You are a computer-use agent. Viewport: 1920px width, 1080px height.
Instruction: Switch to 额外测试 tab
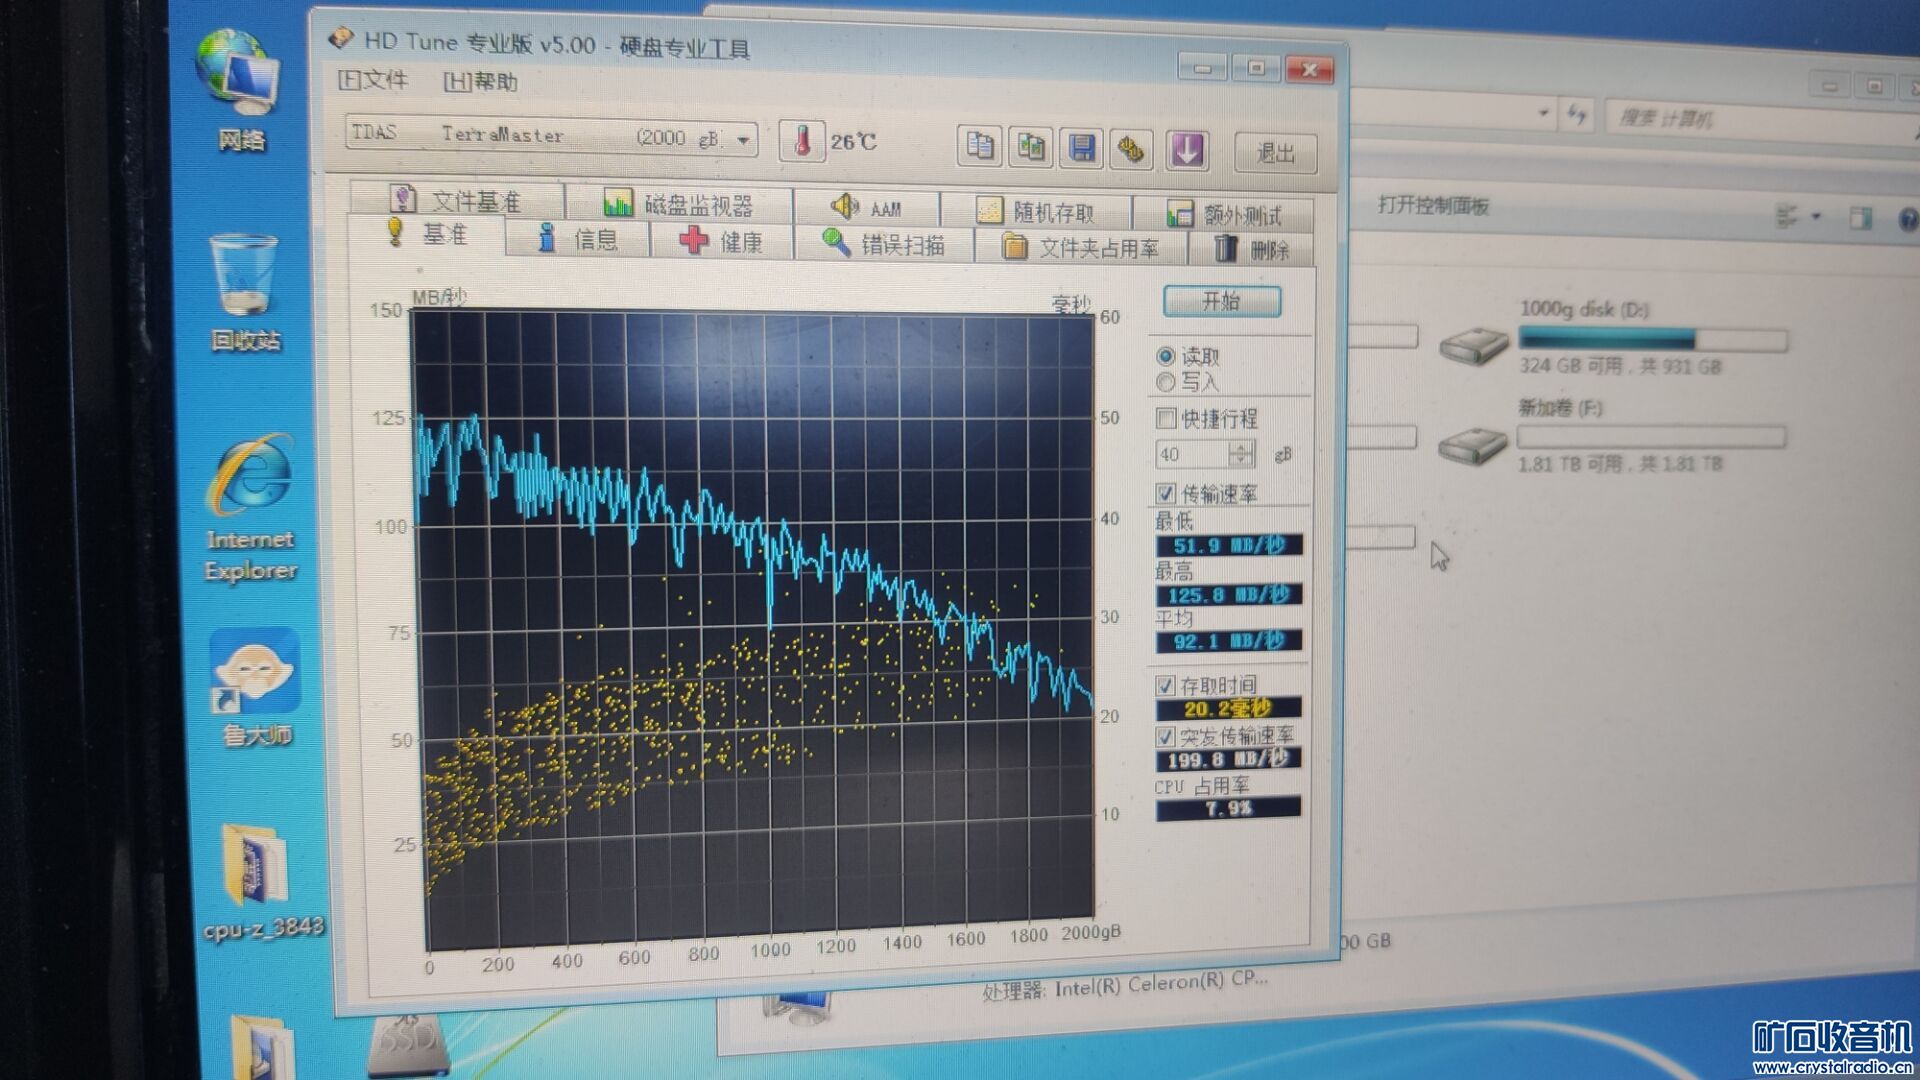click(x=1224, y=214)
